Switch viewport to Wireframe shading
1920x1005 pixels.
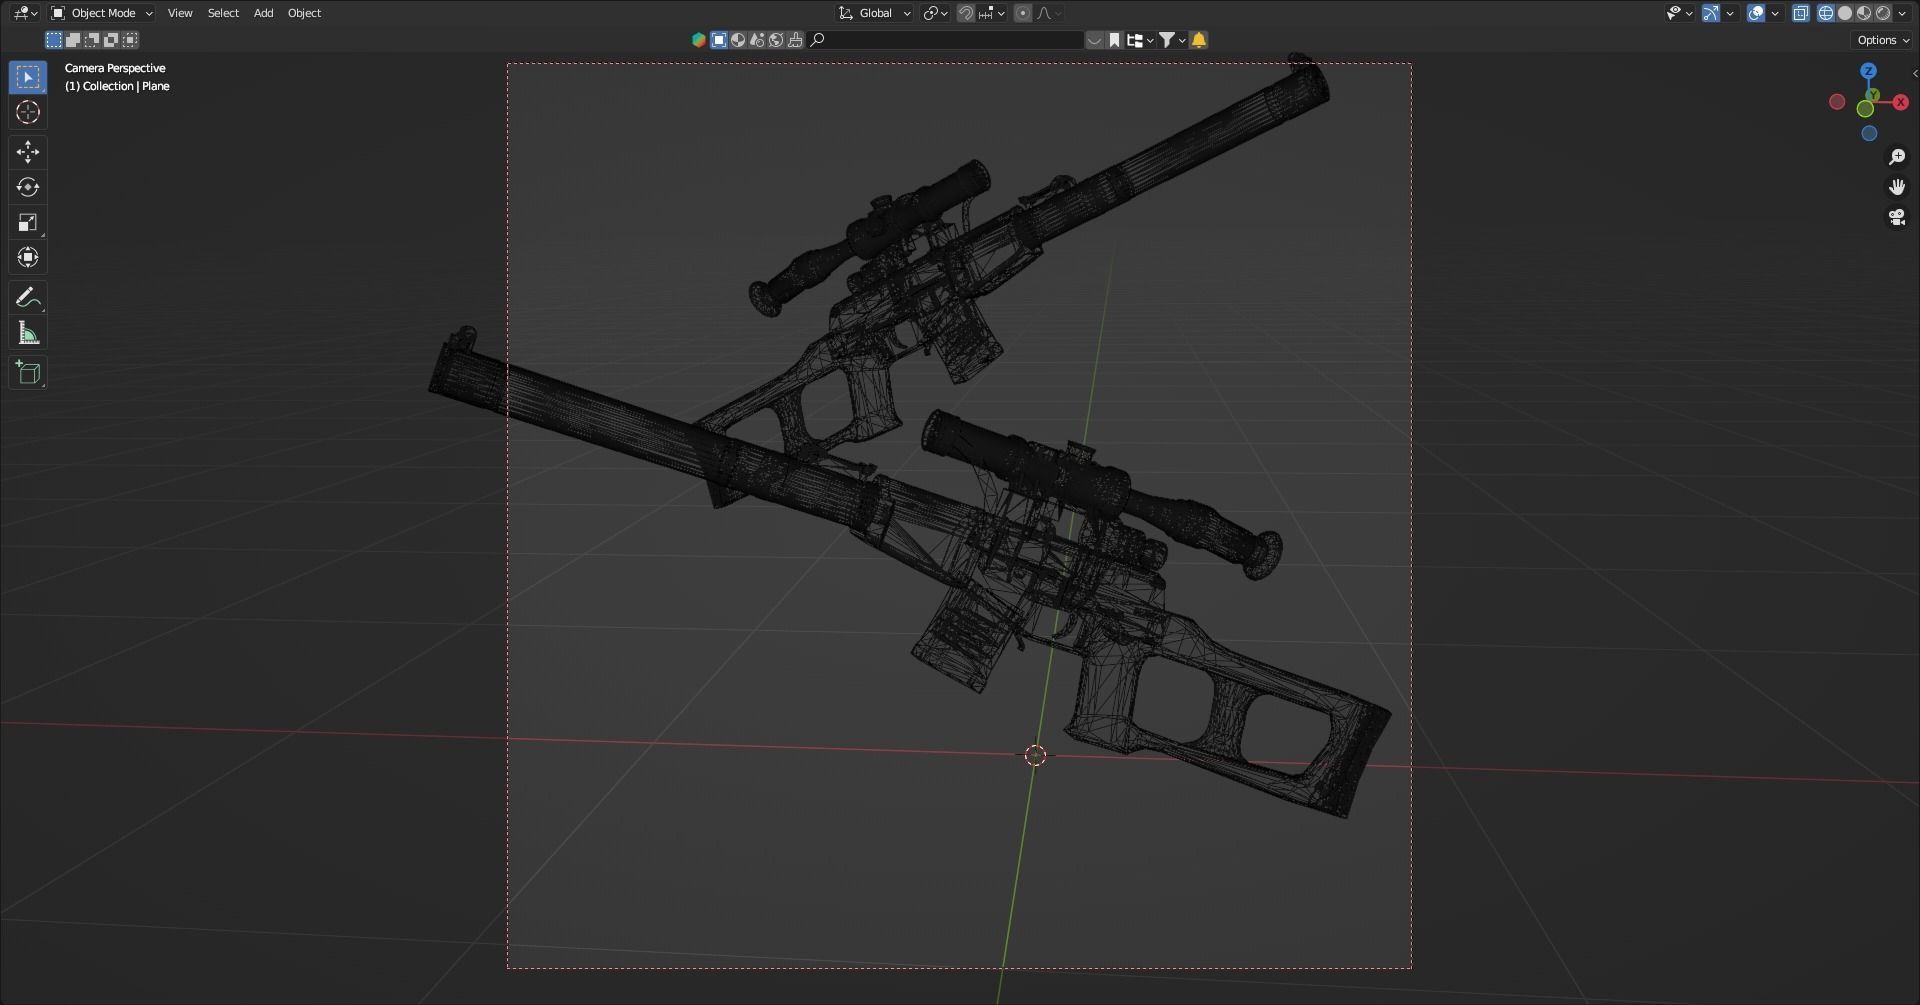1826,13
